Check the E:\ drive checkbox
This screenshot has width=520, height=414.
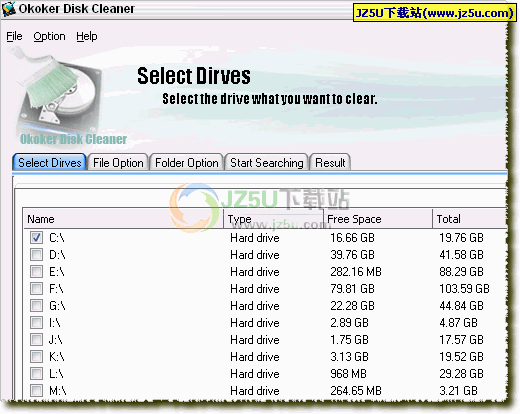(x=36, y=272)
